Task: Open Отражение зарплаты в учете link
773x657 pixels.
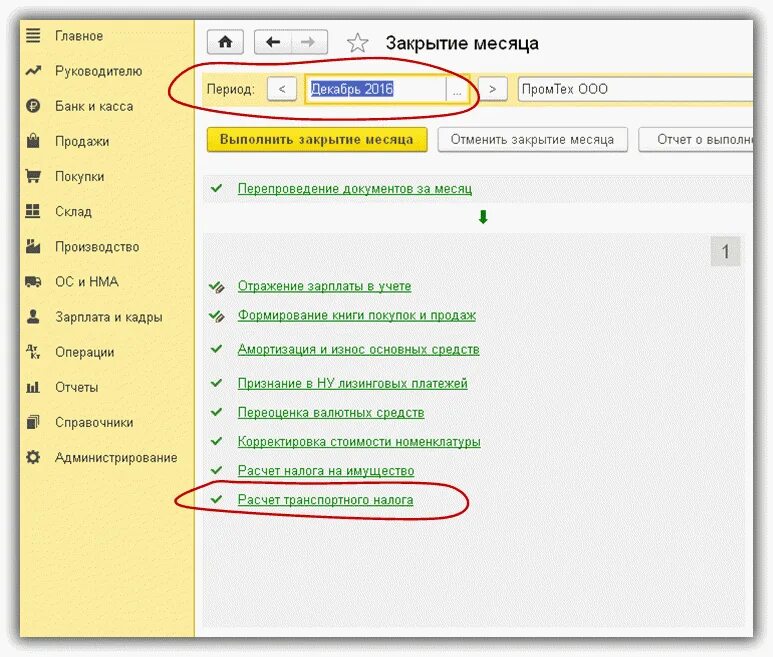Action: (x=324, y=286)
